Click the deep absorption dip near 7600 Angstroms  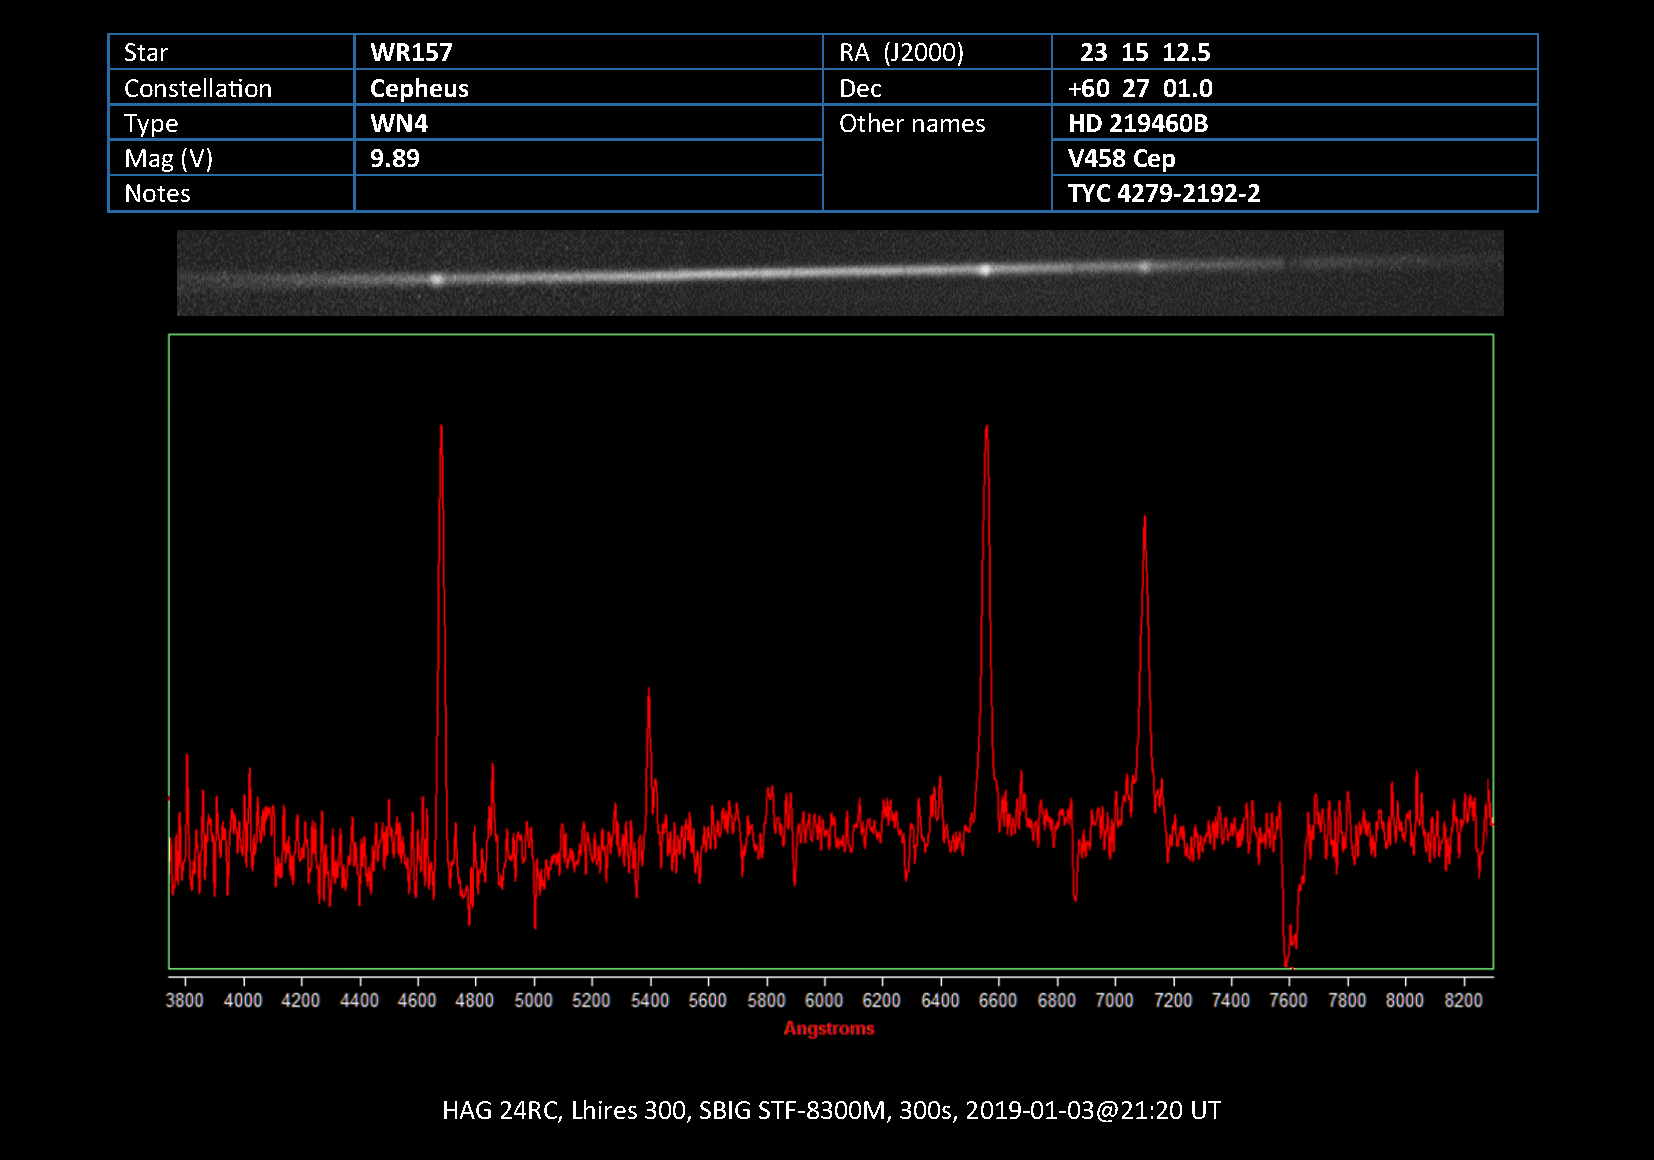[1287, 960]
